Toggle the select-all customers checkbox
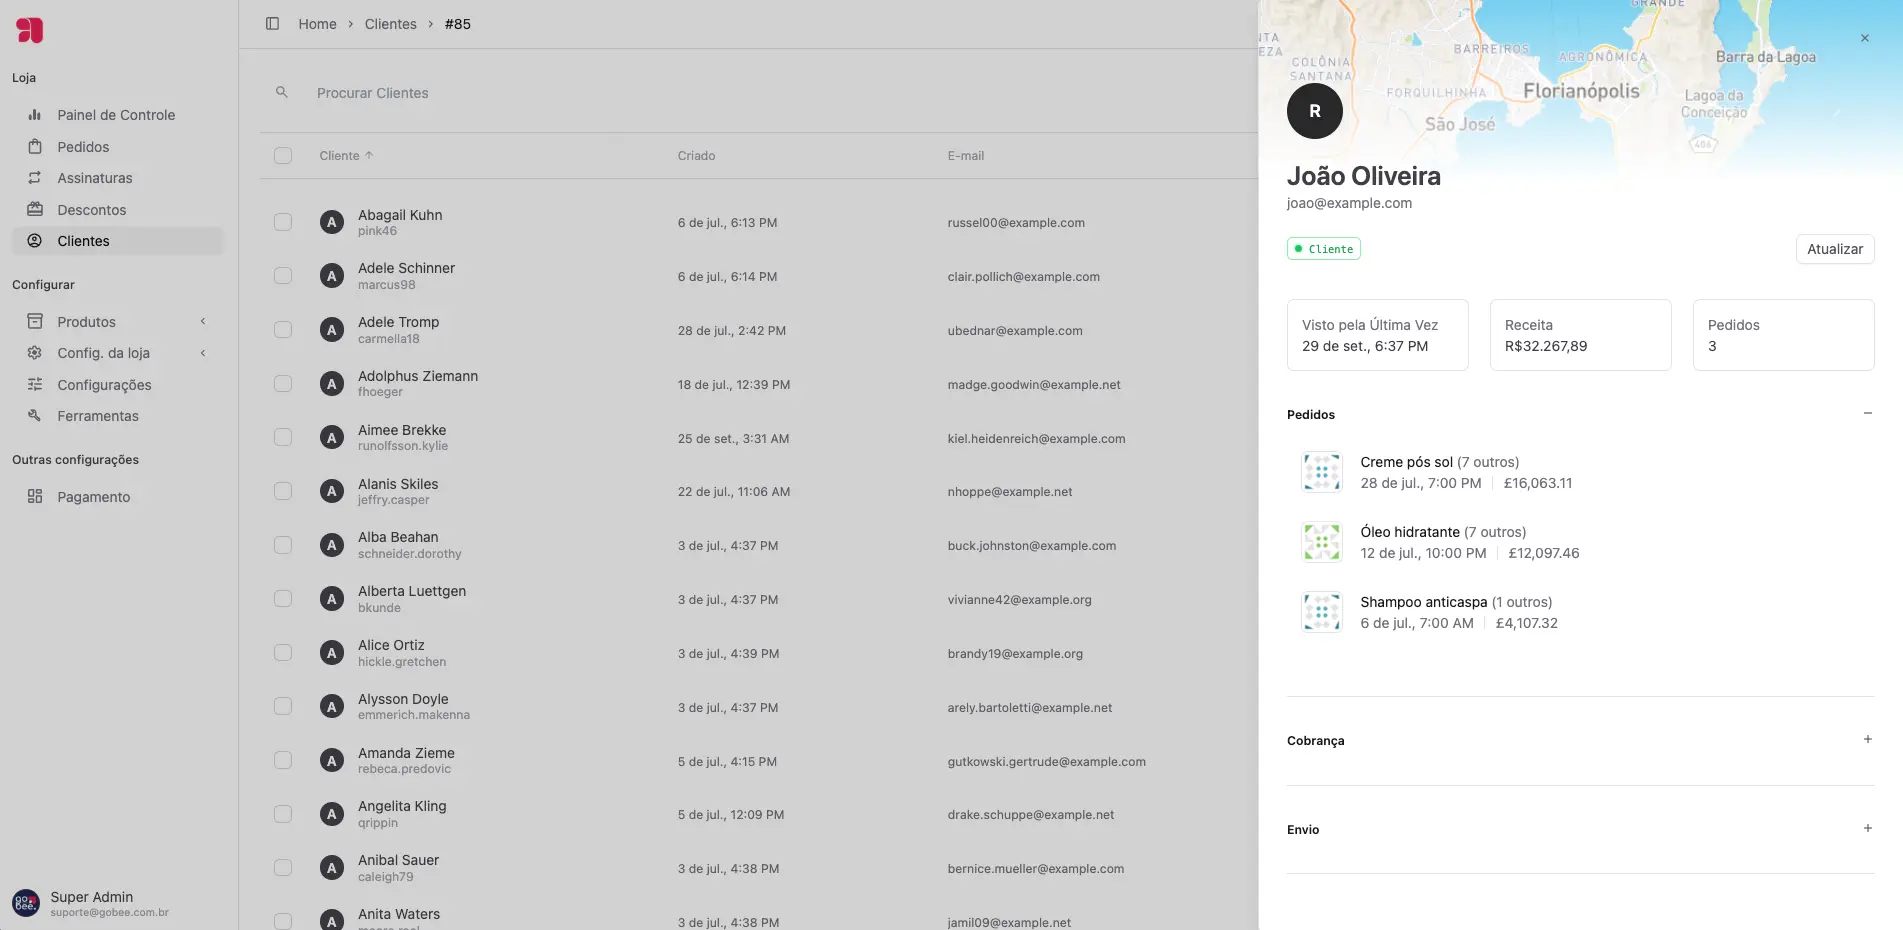This screenshot has width=1903, height=930. pos(283,156)
